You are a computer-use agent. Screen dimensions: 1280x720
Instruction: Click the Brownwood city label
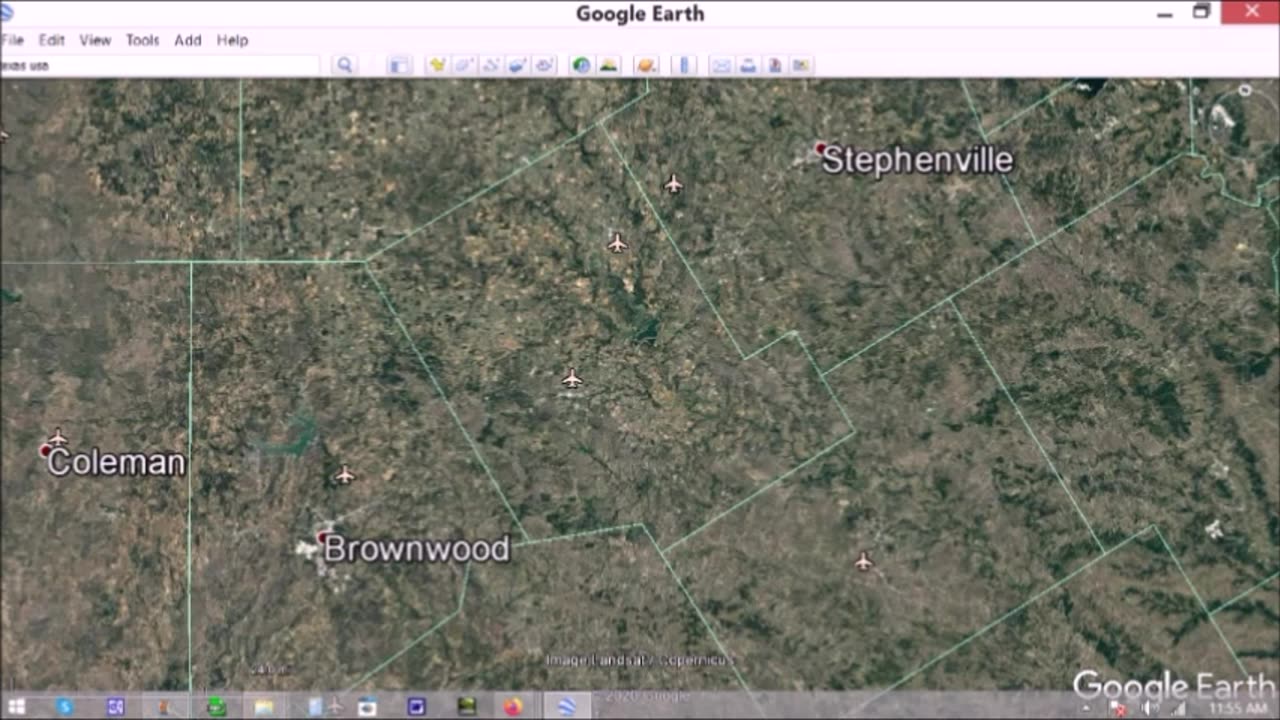point(417,549)
